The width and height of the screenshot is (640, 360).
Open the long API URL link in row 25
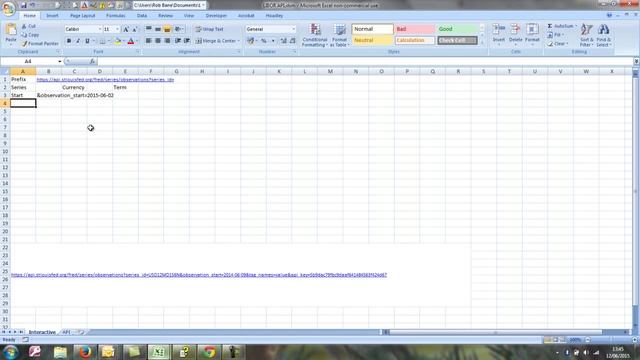[x=199, y=275]
